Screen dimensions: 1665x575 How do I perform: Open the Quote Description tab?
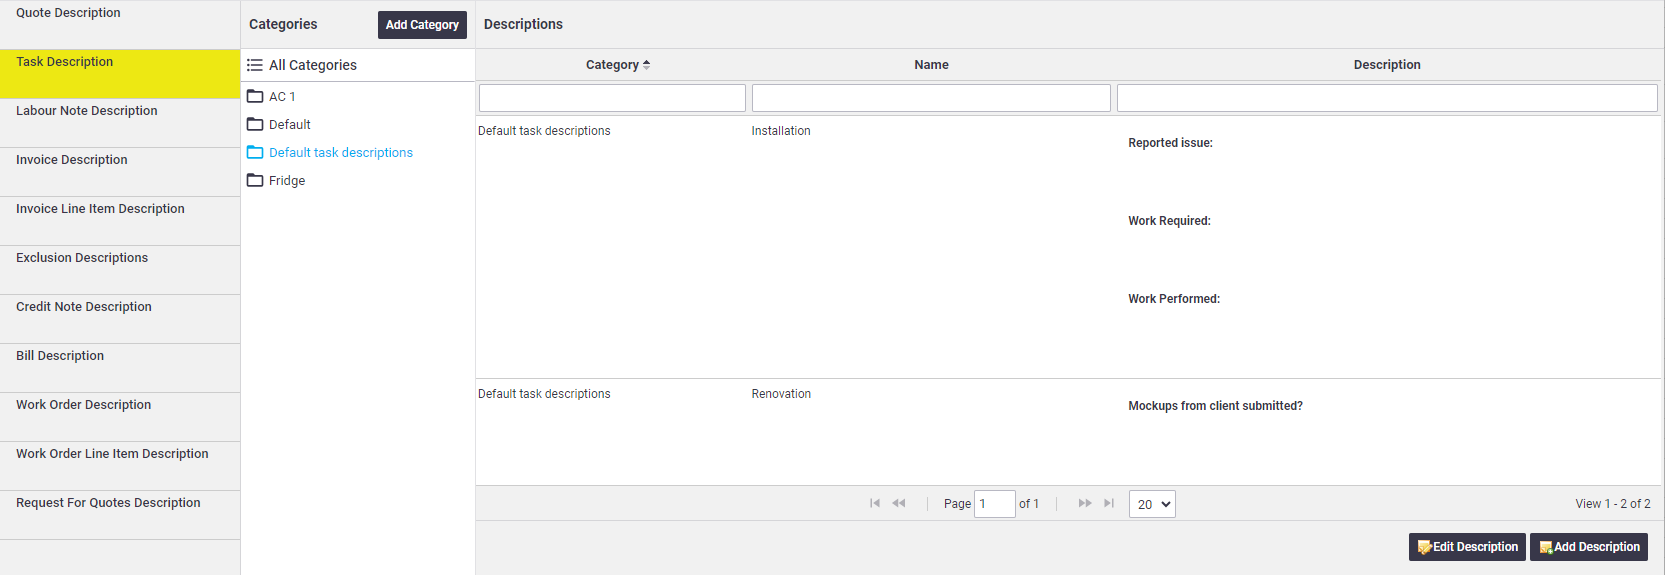click(120, 24)
